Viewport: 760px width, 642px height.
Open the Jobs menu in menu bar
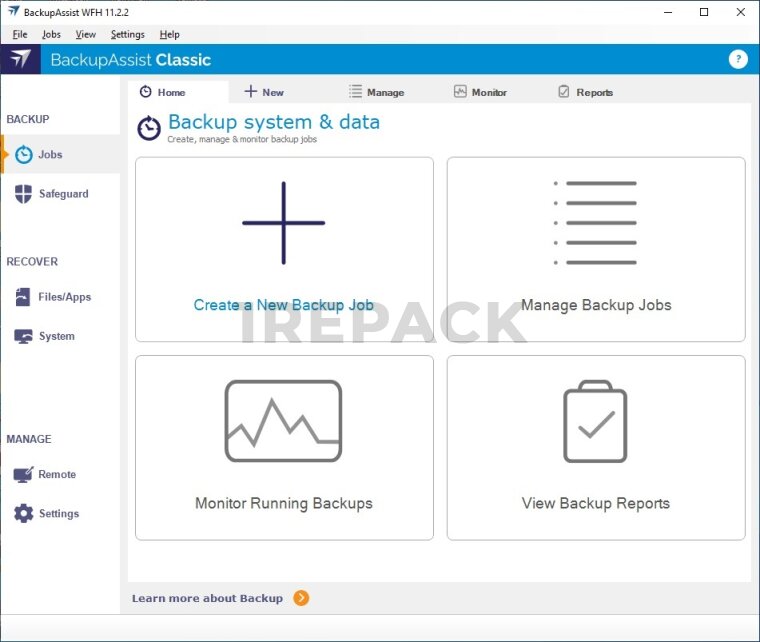[x=51, y=34]
